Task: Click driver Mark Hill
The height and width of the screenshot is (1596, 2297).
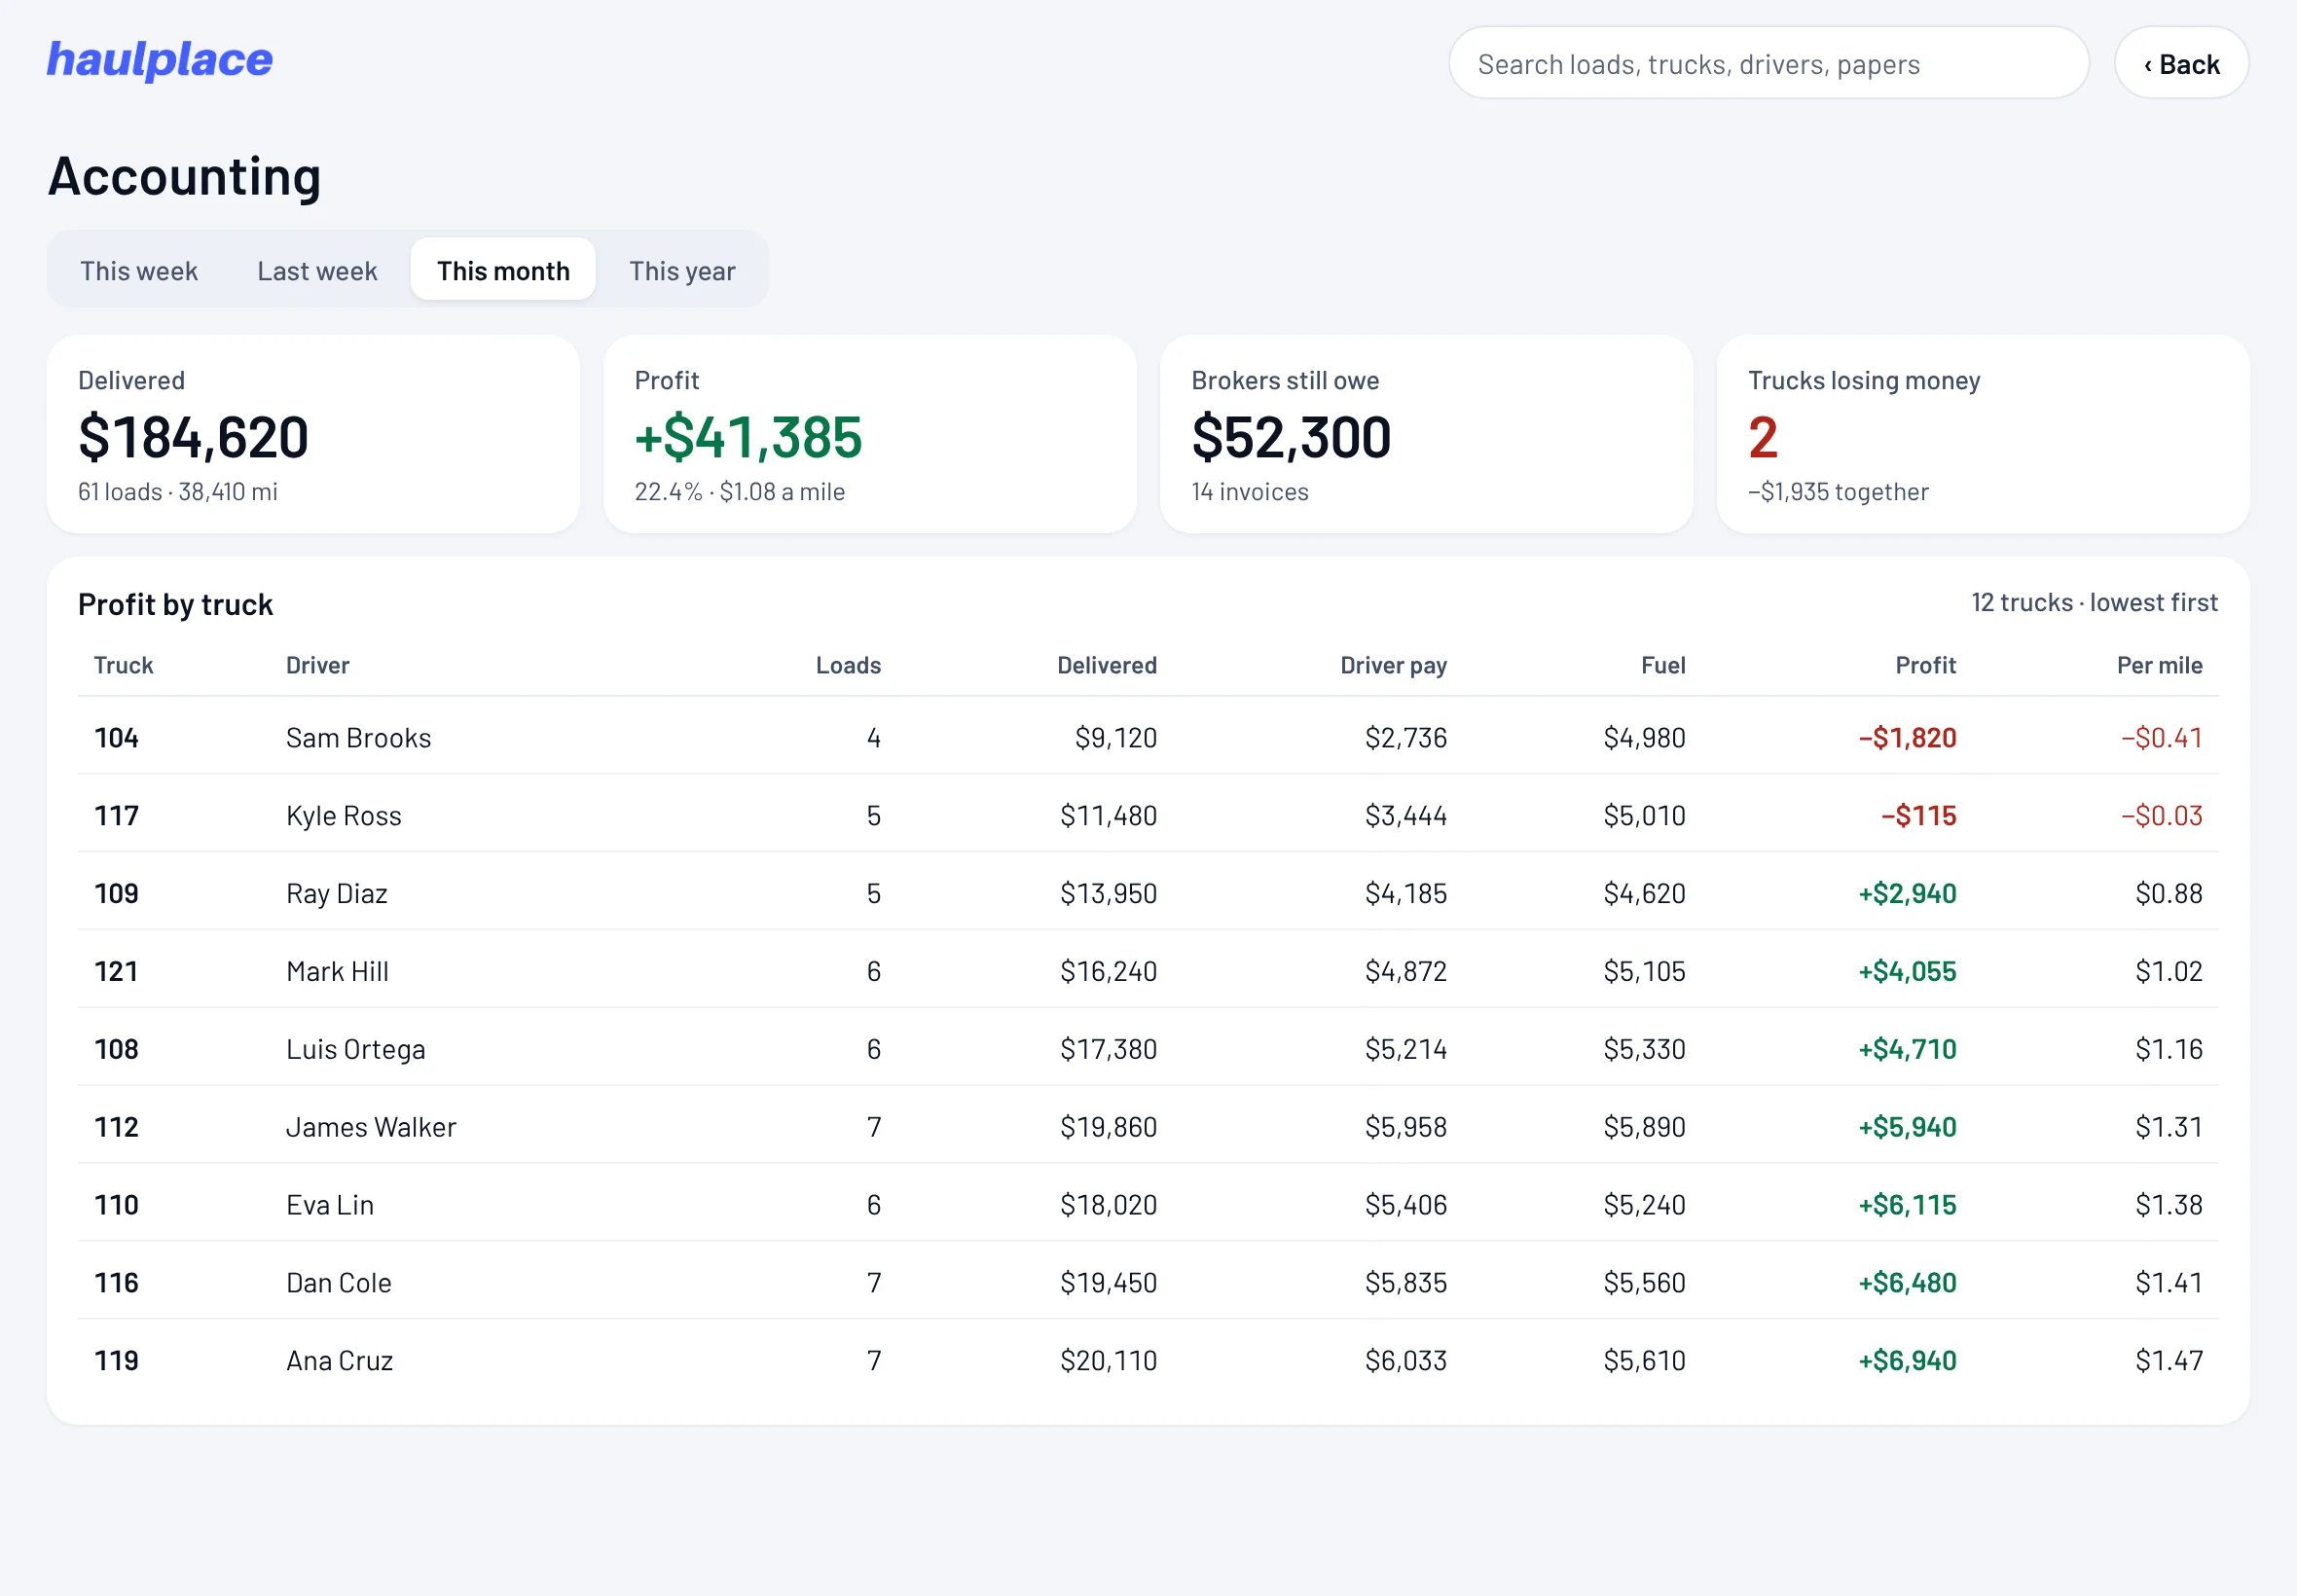Action: click(338, 972)
